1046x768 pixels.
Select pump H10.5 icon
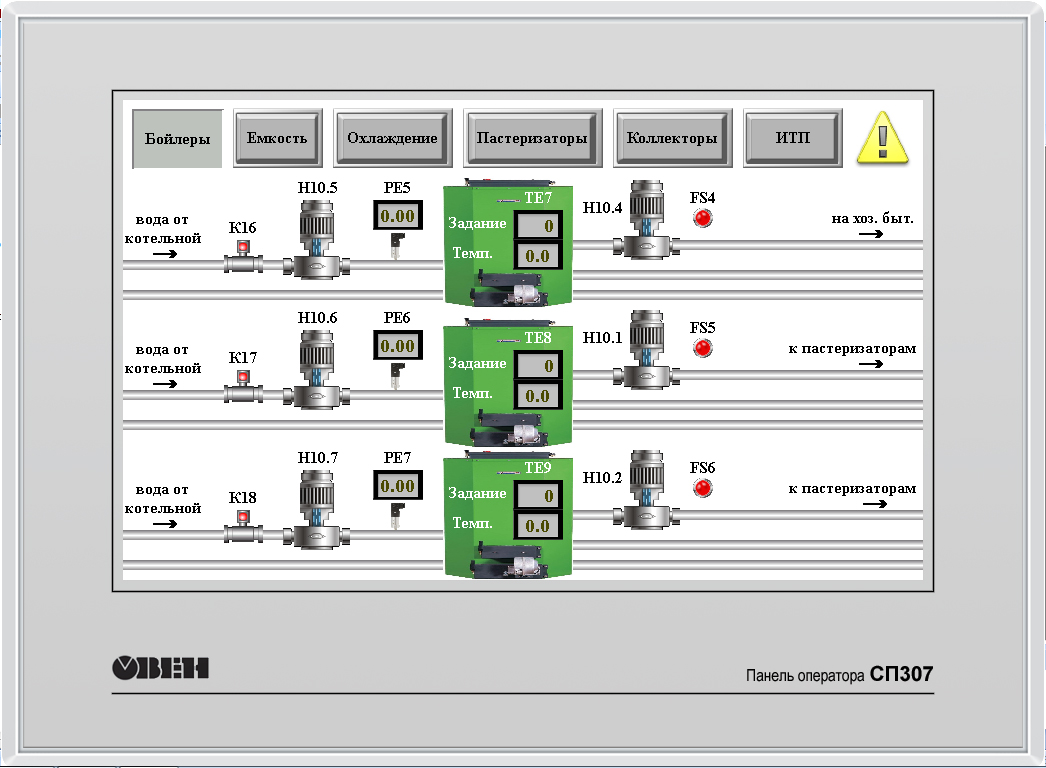[317, 240]
